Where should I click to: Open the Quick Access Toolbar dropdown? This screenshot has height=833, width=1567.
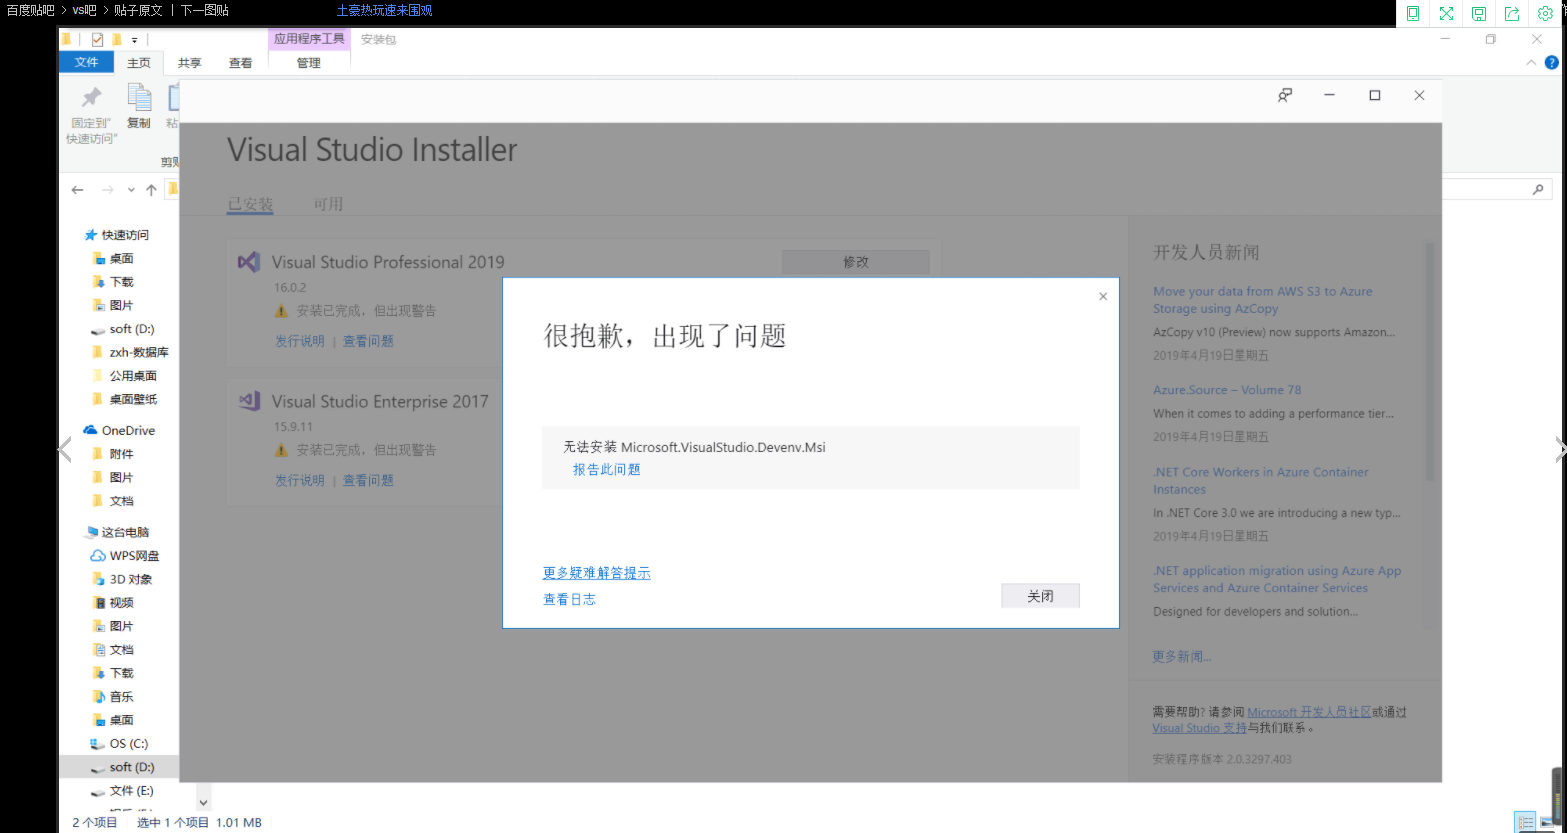click(x=134, y=40)
